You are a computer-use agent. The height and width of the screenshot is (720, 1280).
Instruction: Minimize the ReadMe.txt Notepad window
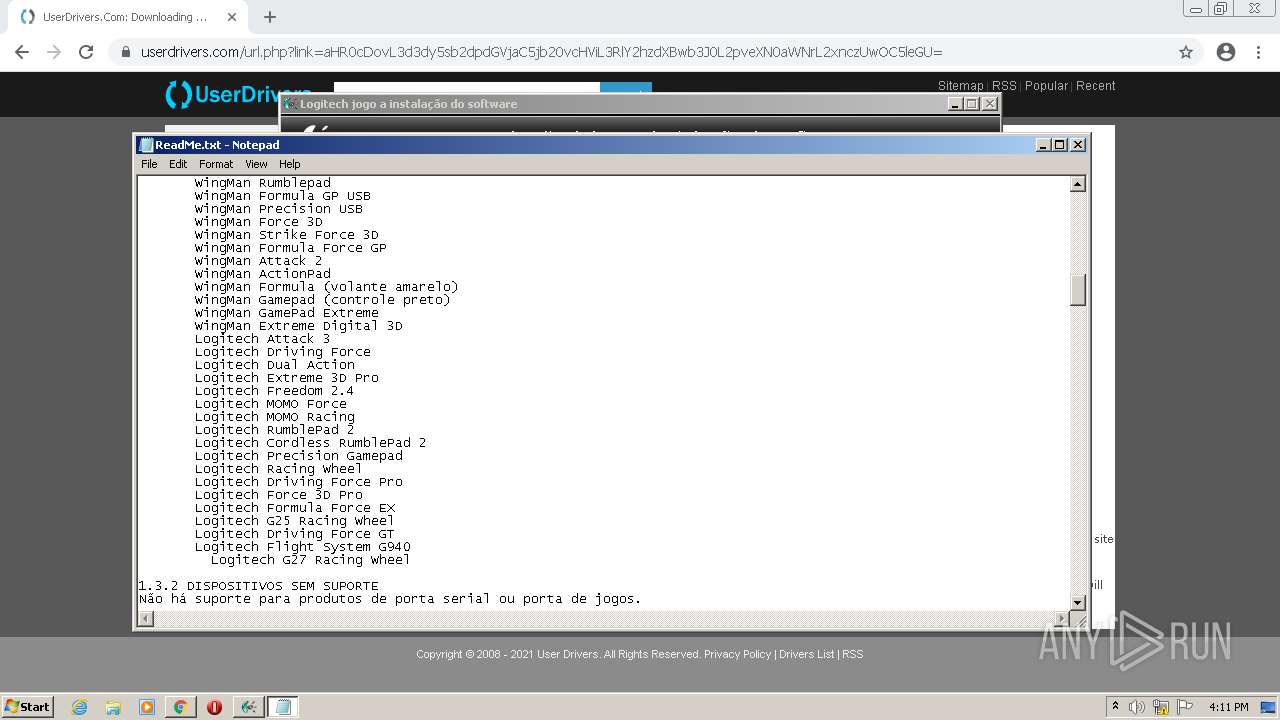(1043, 145)
